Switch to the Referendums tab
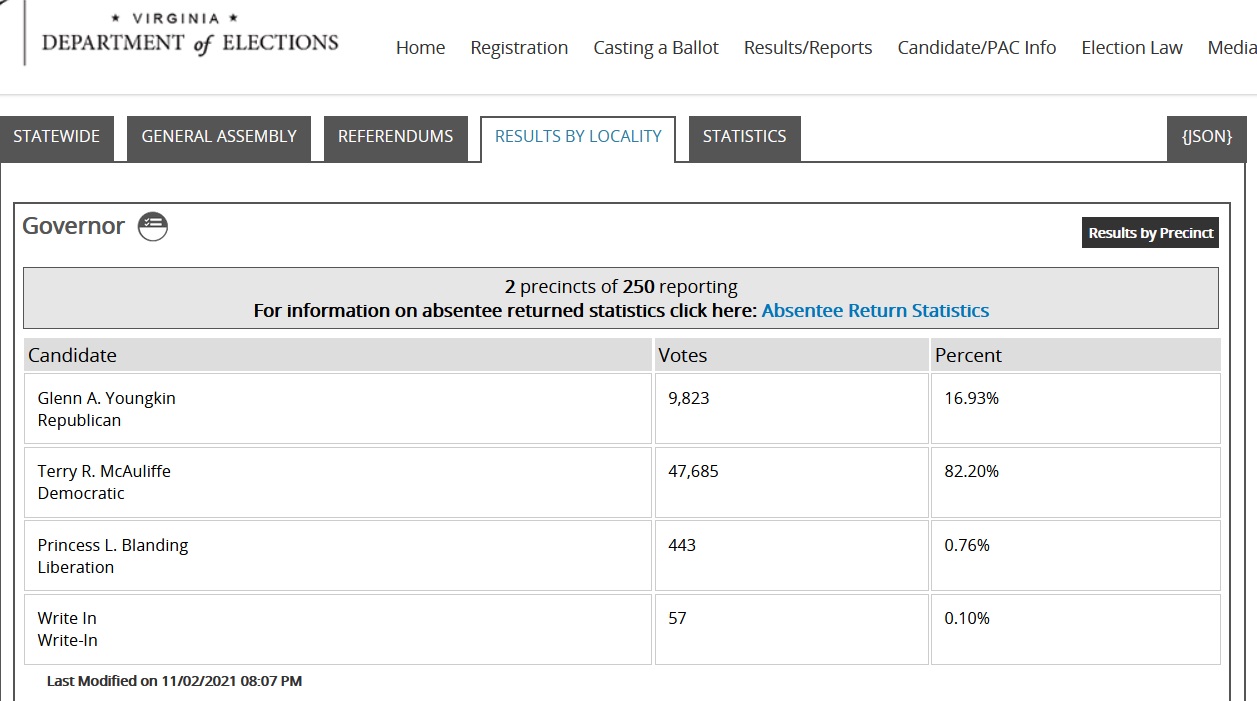 click(395, 138)
